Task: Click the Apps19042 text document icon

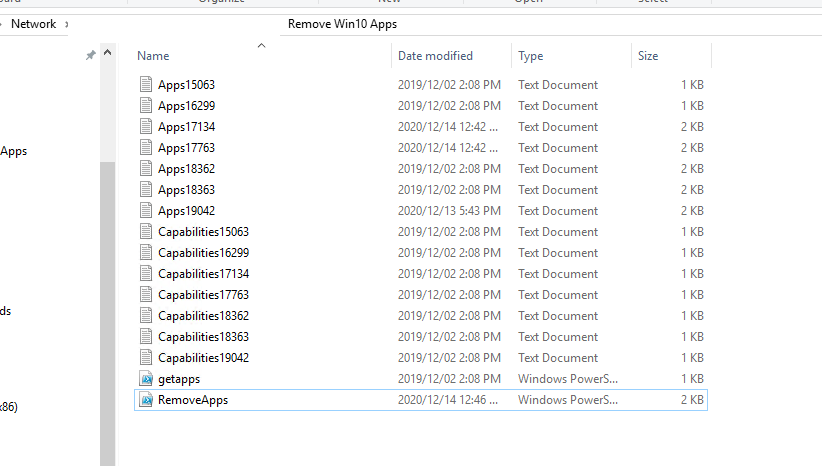Action: pyautogui.click(x=146, y=211)
